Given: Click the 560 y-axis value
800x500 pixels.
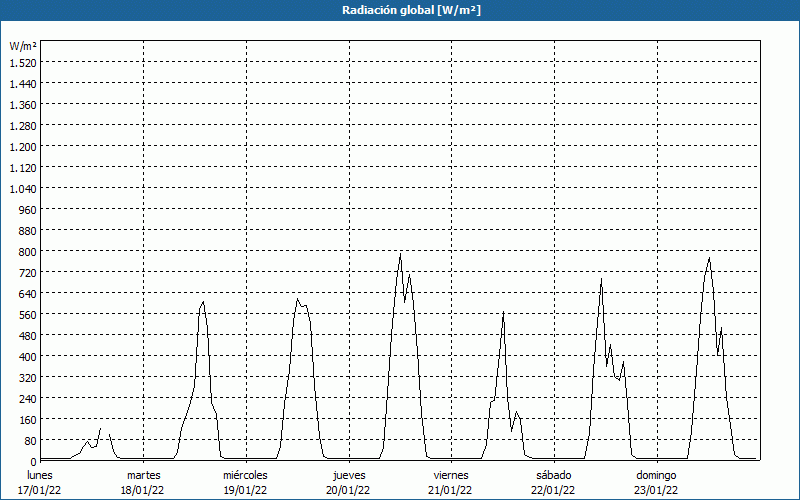Looking at the screenshot, I should [x=28, y=315].
